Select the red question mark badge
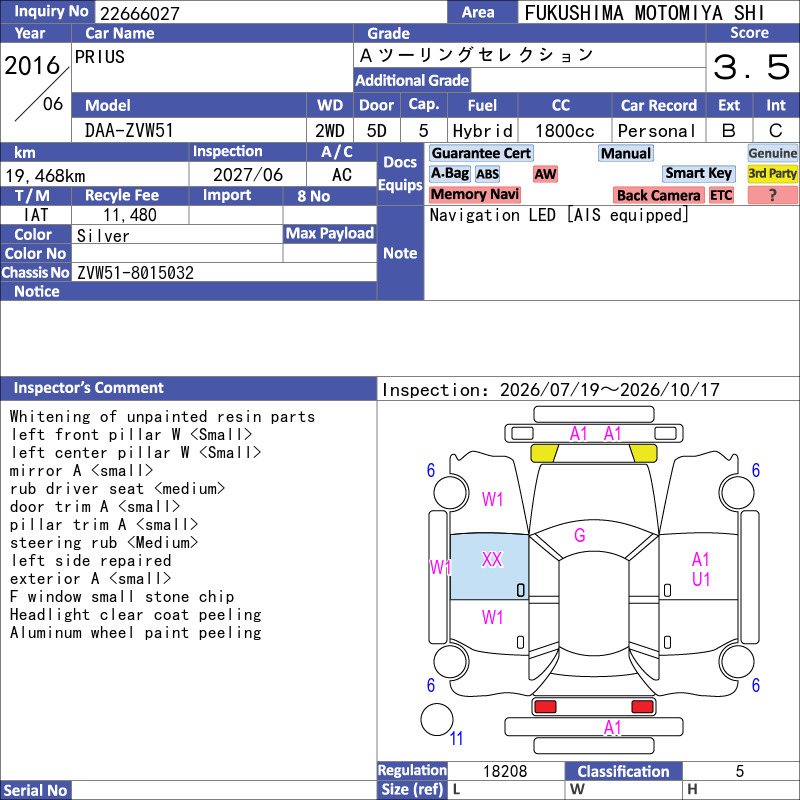The image size is (800, 800). click(772, 195)
